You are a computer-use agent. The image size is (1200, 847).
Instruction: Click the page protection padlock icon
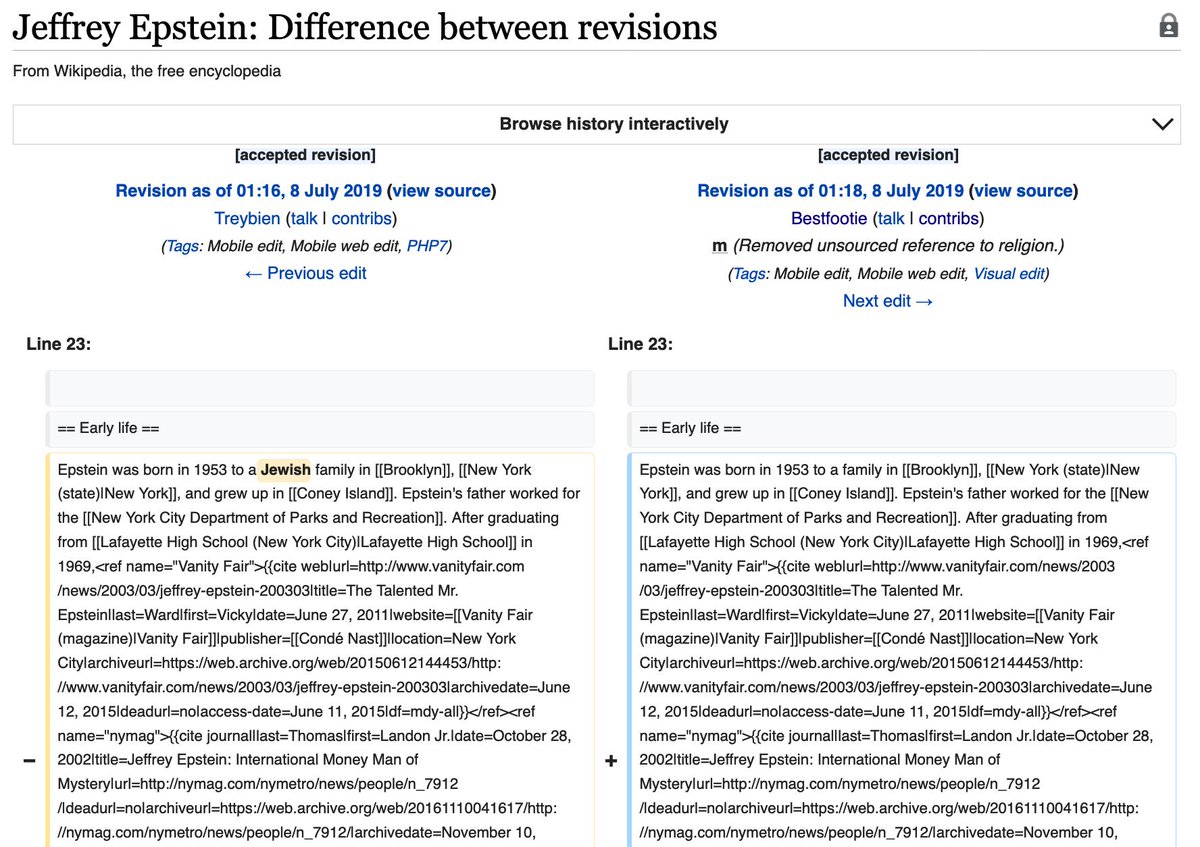click(x=1168, y=27)
